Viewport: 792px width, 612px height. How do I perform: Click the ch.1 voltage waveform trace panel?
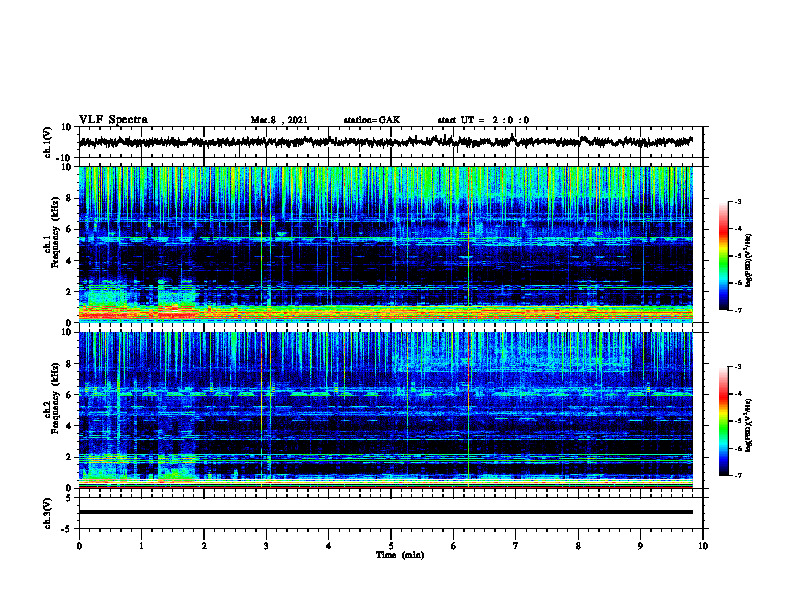pyautogui.click(x=391, y=142)
